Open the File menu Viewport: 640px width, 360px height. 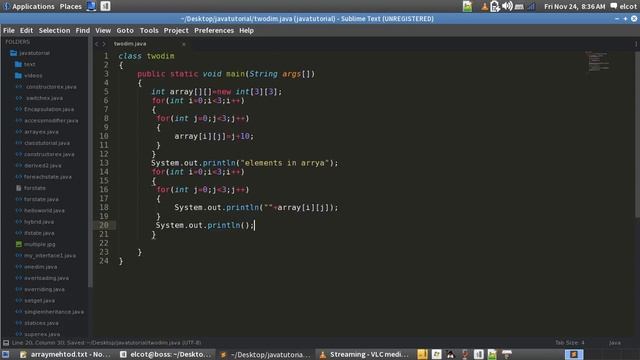click(x=9, y=31)
